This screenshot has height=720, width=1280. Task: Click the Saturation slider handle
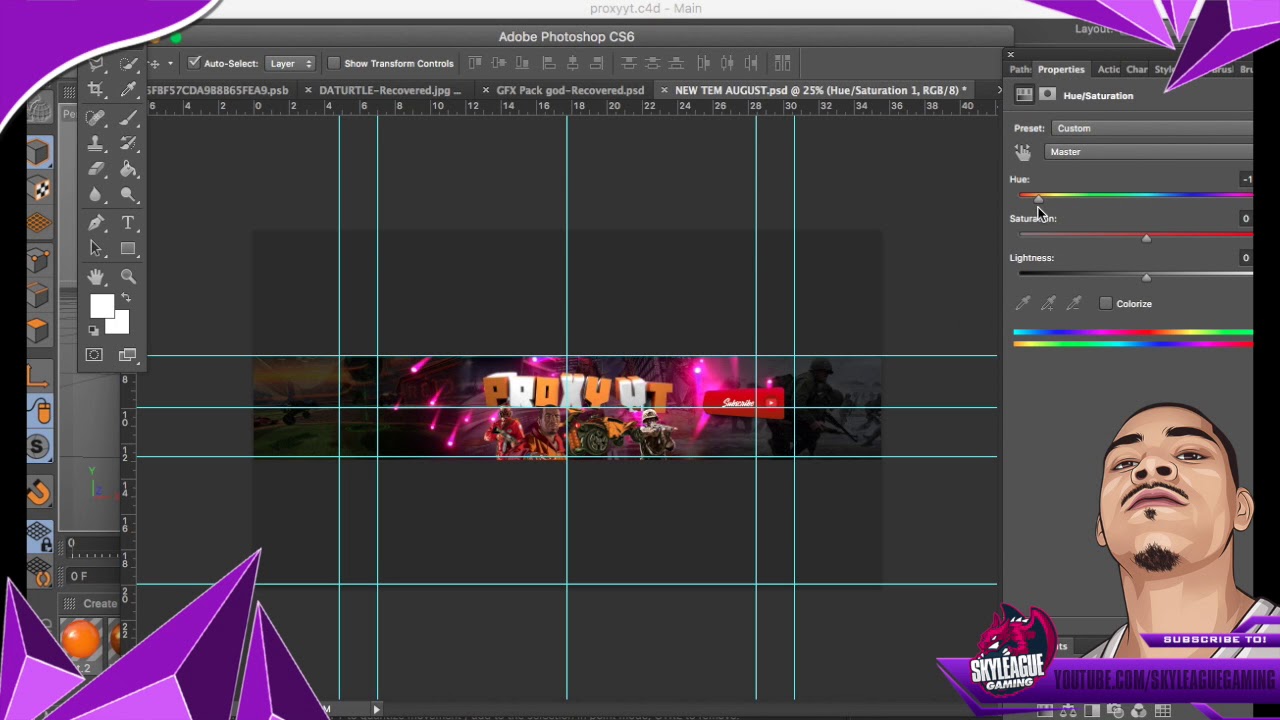(x=1146, y=238)
